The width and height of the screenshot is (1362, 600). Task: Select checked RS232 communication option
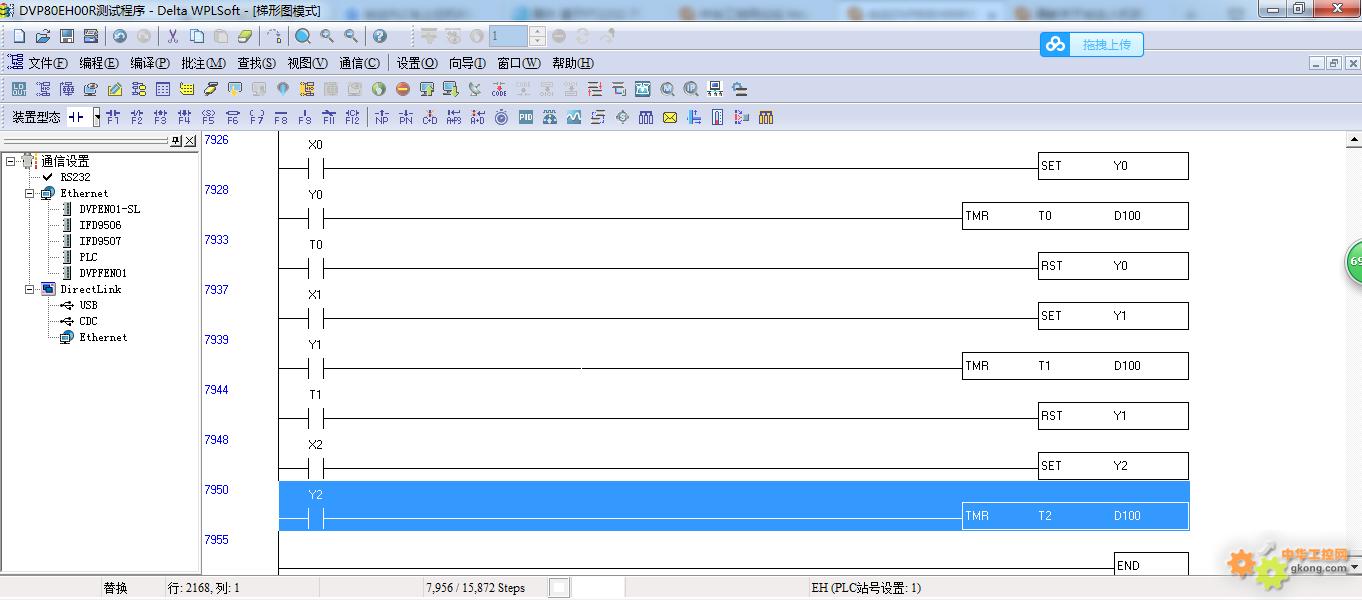pyautogui.click(x=74, y=177)
